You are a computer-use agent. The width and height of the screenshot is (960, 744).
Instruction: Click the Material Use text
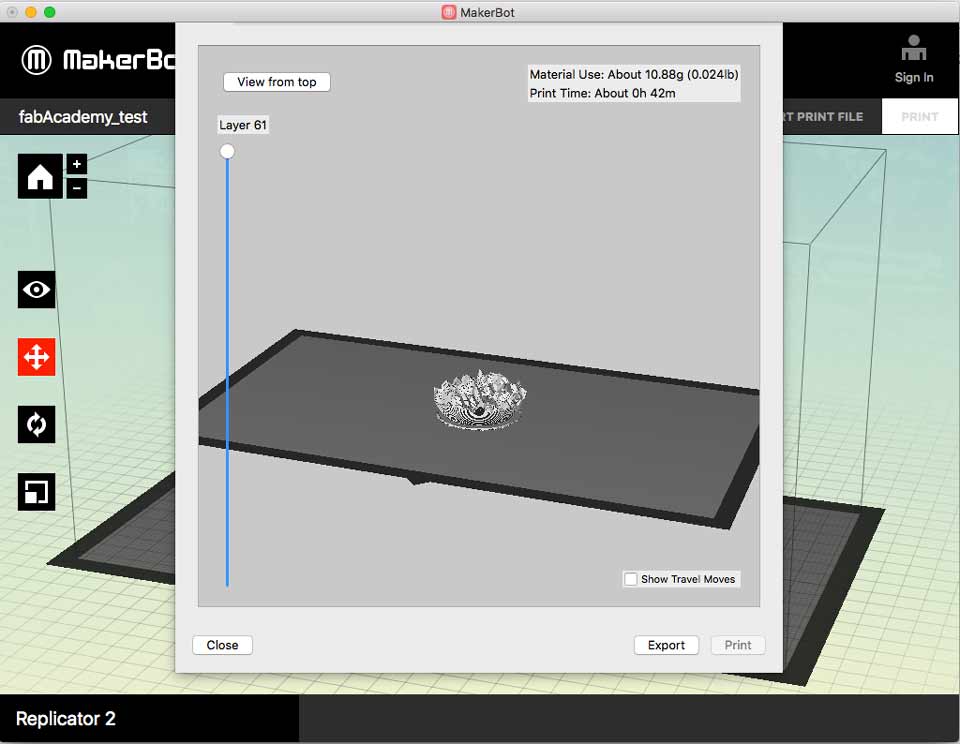click(634, 75)
